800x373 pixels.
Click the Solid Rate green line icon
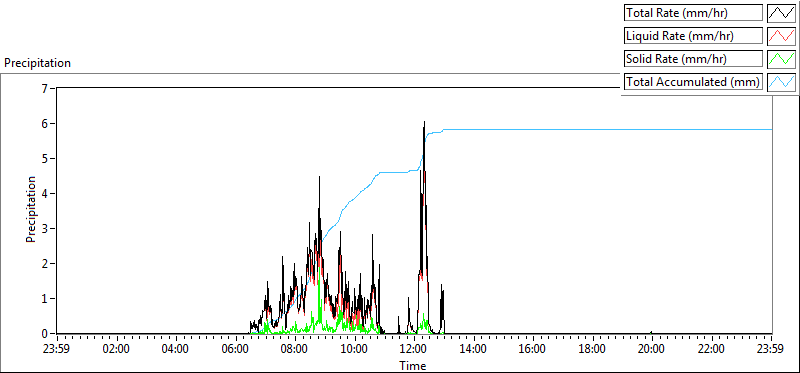point(782,59)
